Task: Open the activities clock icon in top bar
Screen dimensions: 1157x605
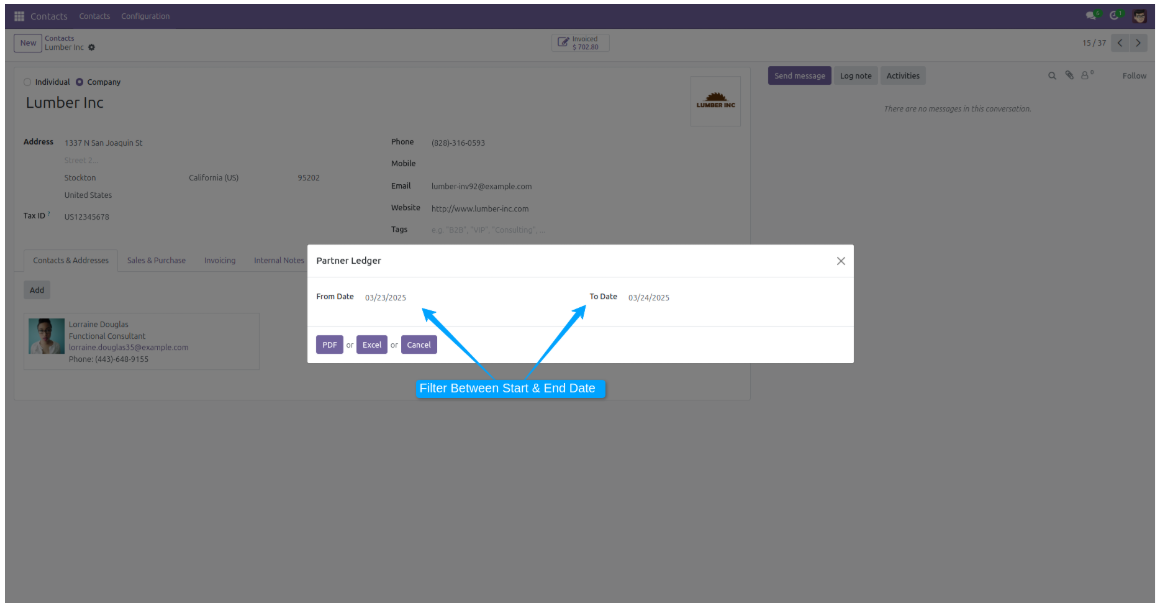Action: pyautogui.click(x=1115, y=16)
